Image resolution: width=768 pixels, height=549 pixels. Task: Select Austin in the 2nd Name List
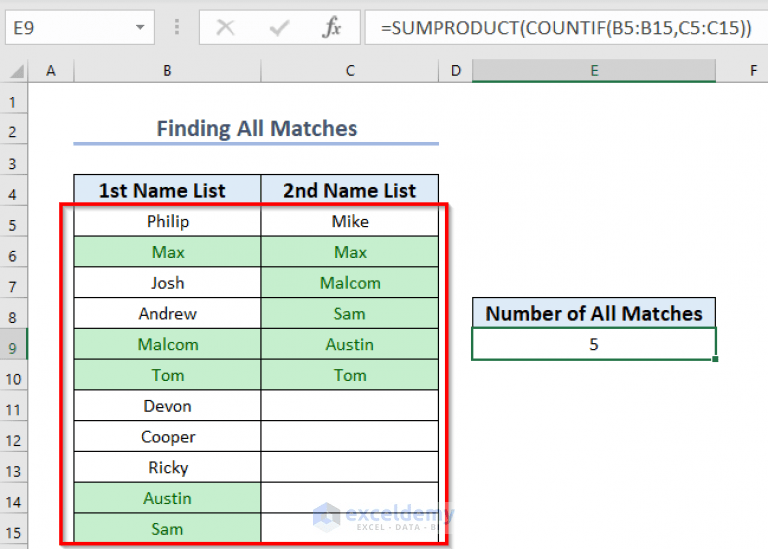click(350, 344)
